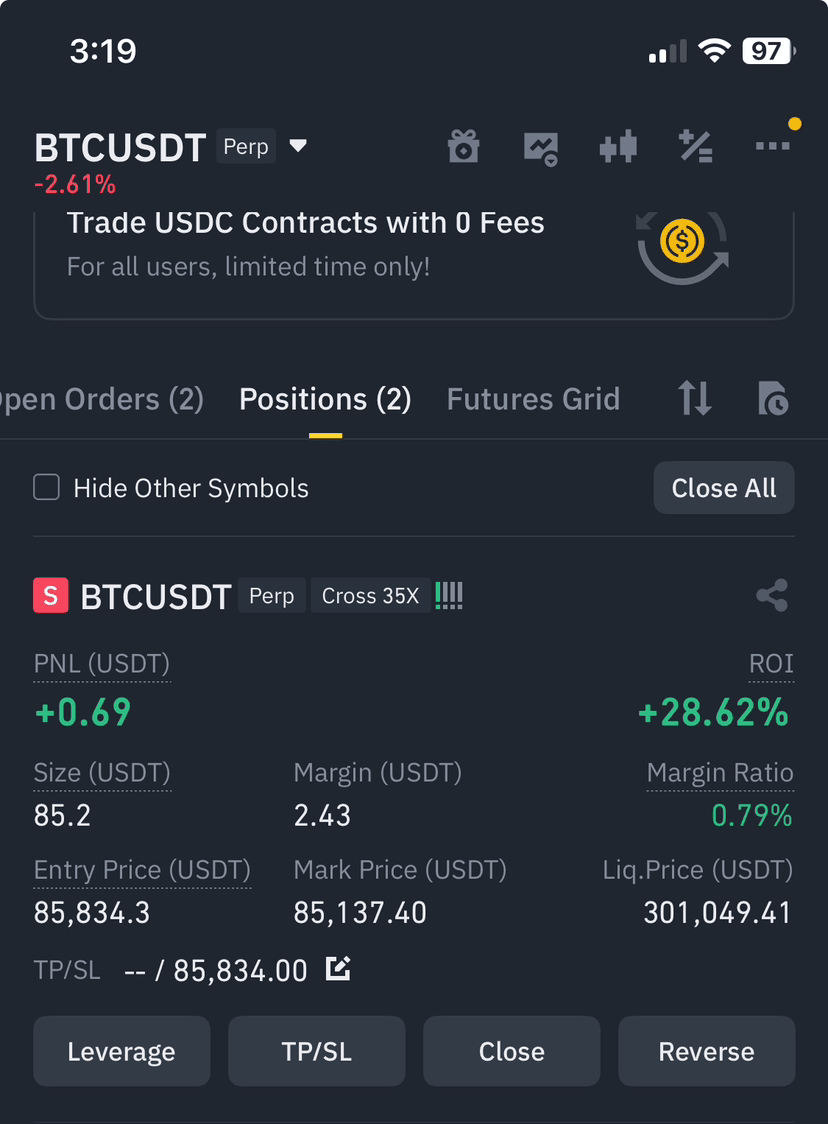Edit TP/SL using the pencil icon
Viewport: 828px width, 1124px height.
[338, 969]
